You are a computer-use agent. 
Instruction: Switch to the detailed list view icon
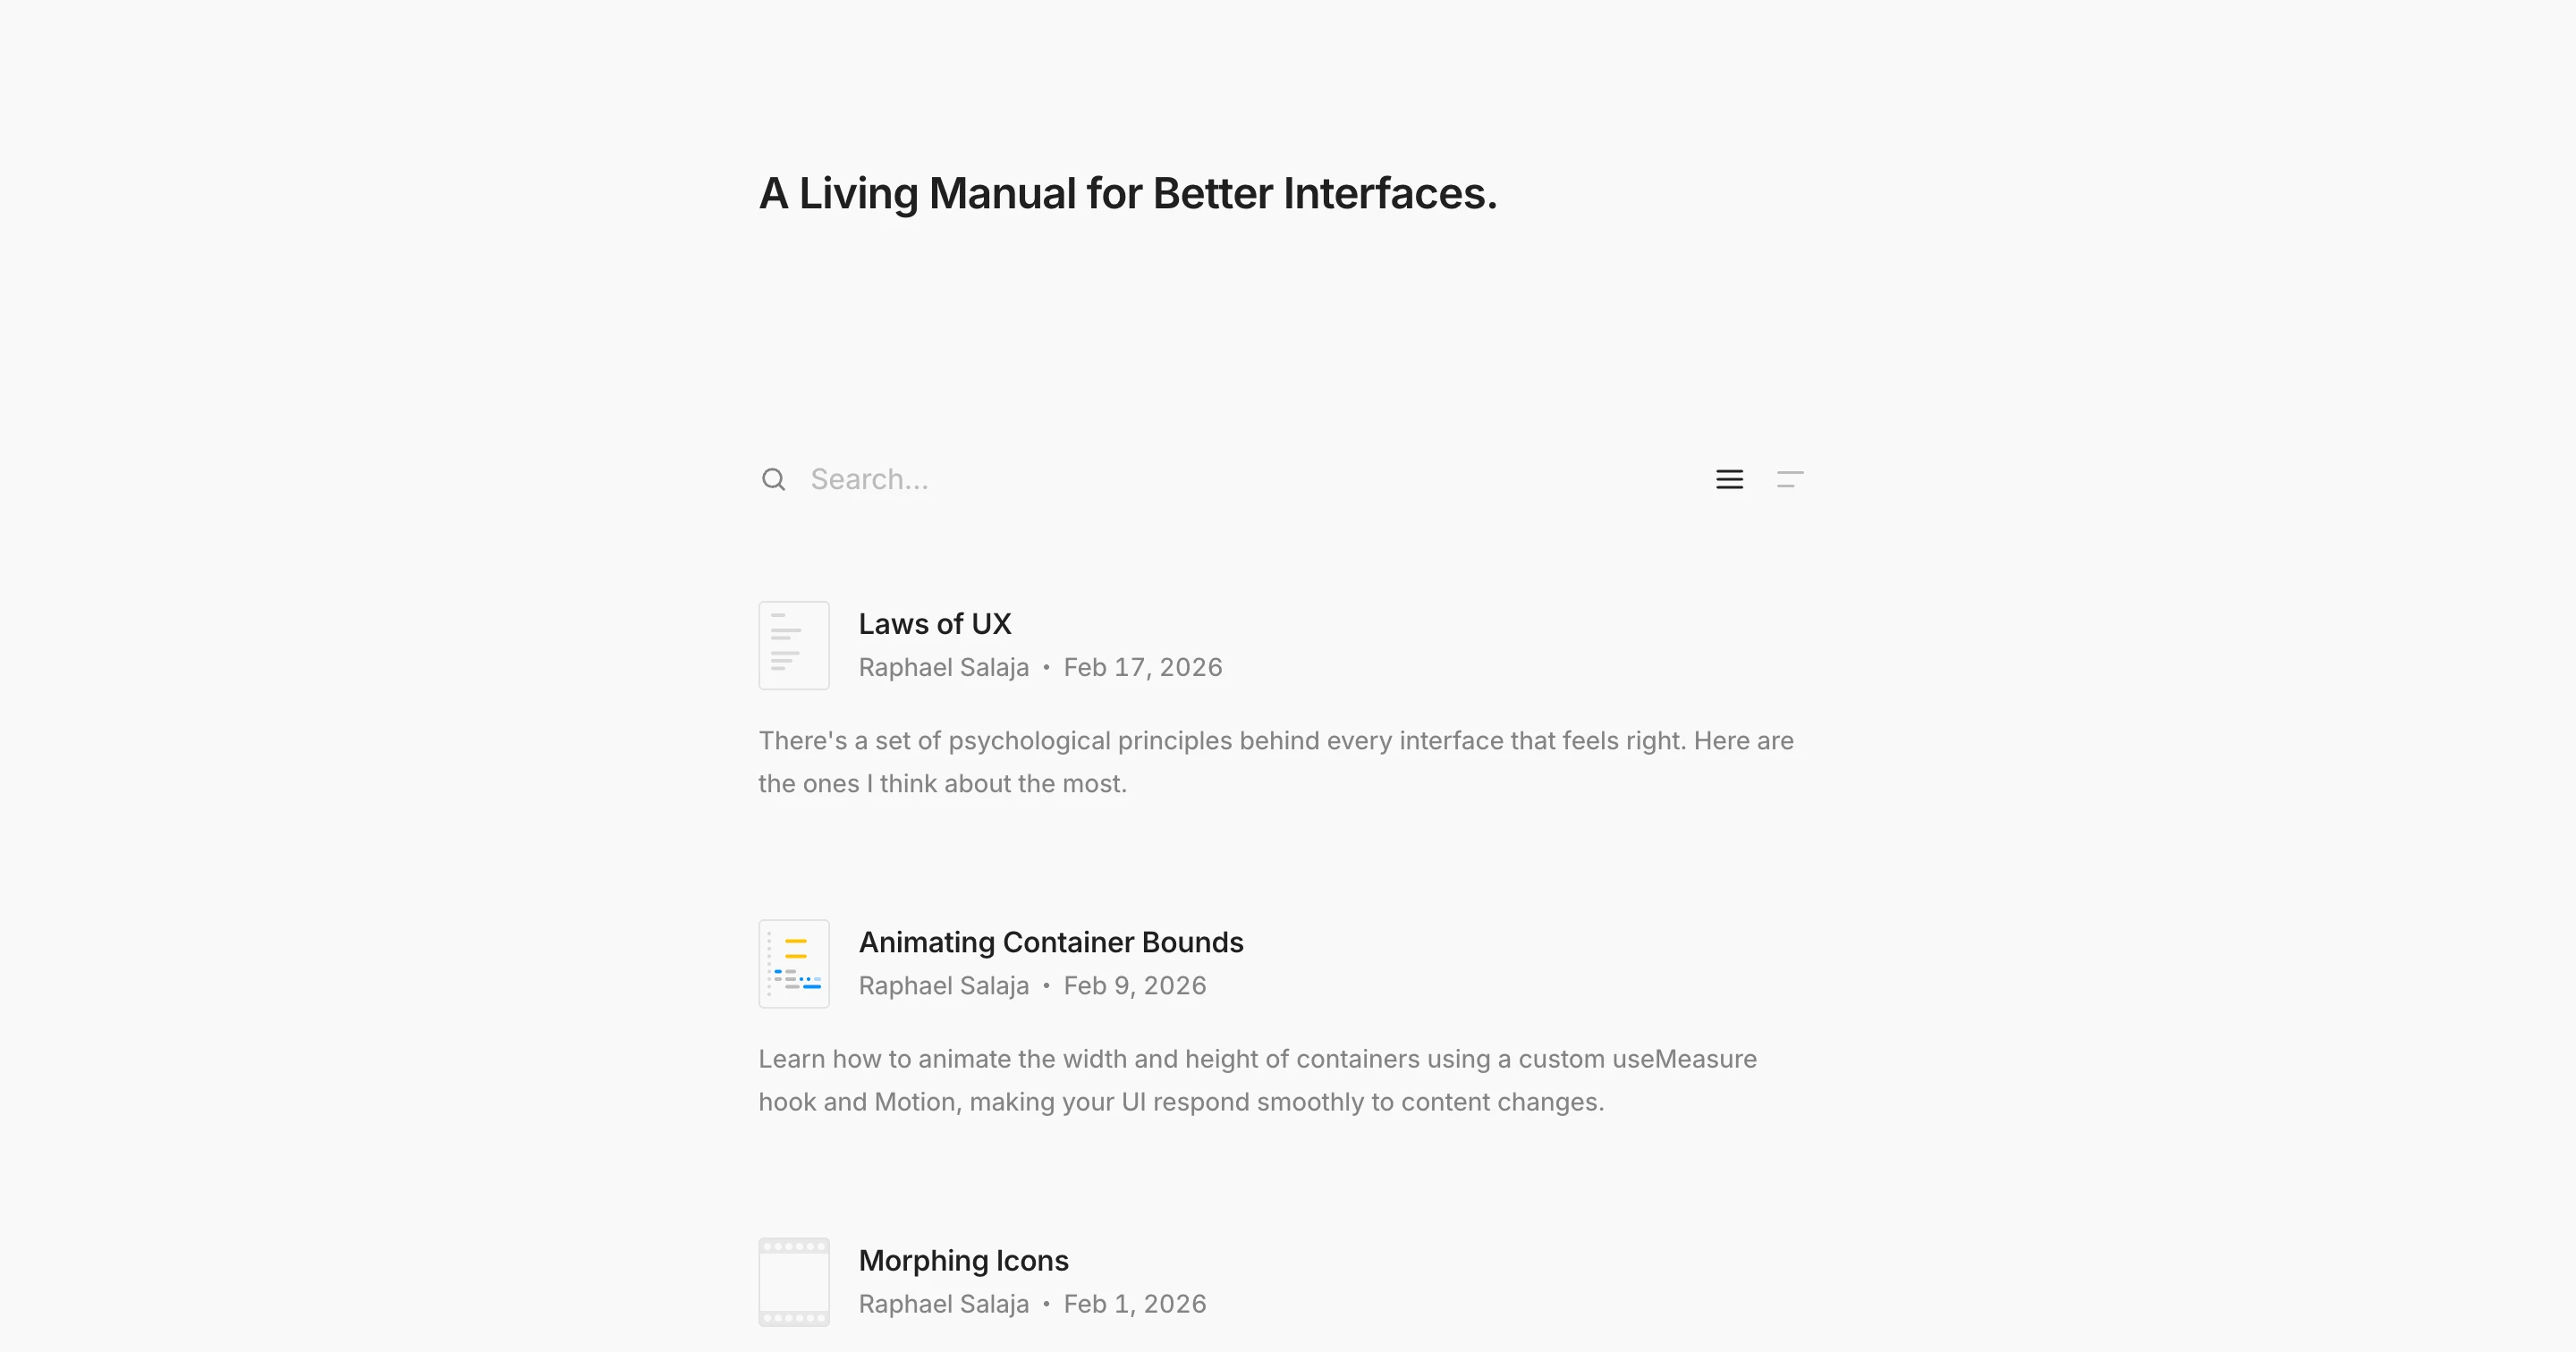click(1729, 480)
